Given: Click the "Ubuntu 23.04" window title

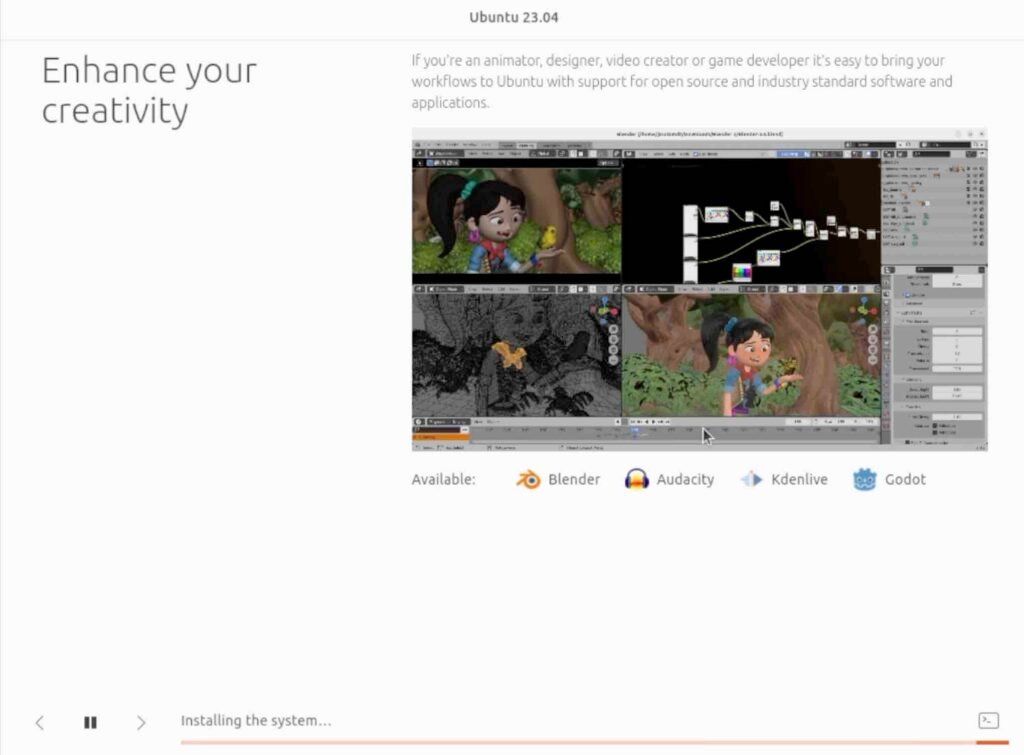Looking at the screenshot, I should pyautogui.click(x=514, y=18).
